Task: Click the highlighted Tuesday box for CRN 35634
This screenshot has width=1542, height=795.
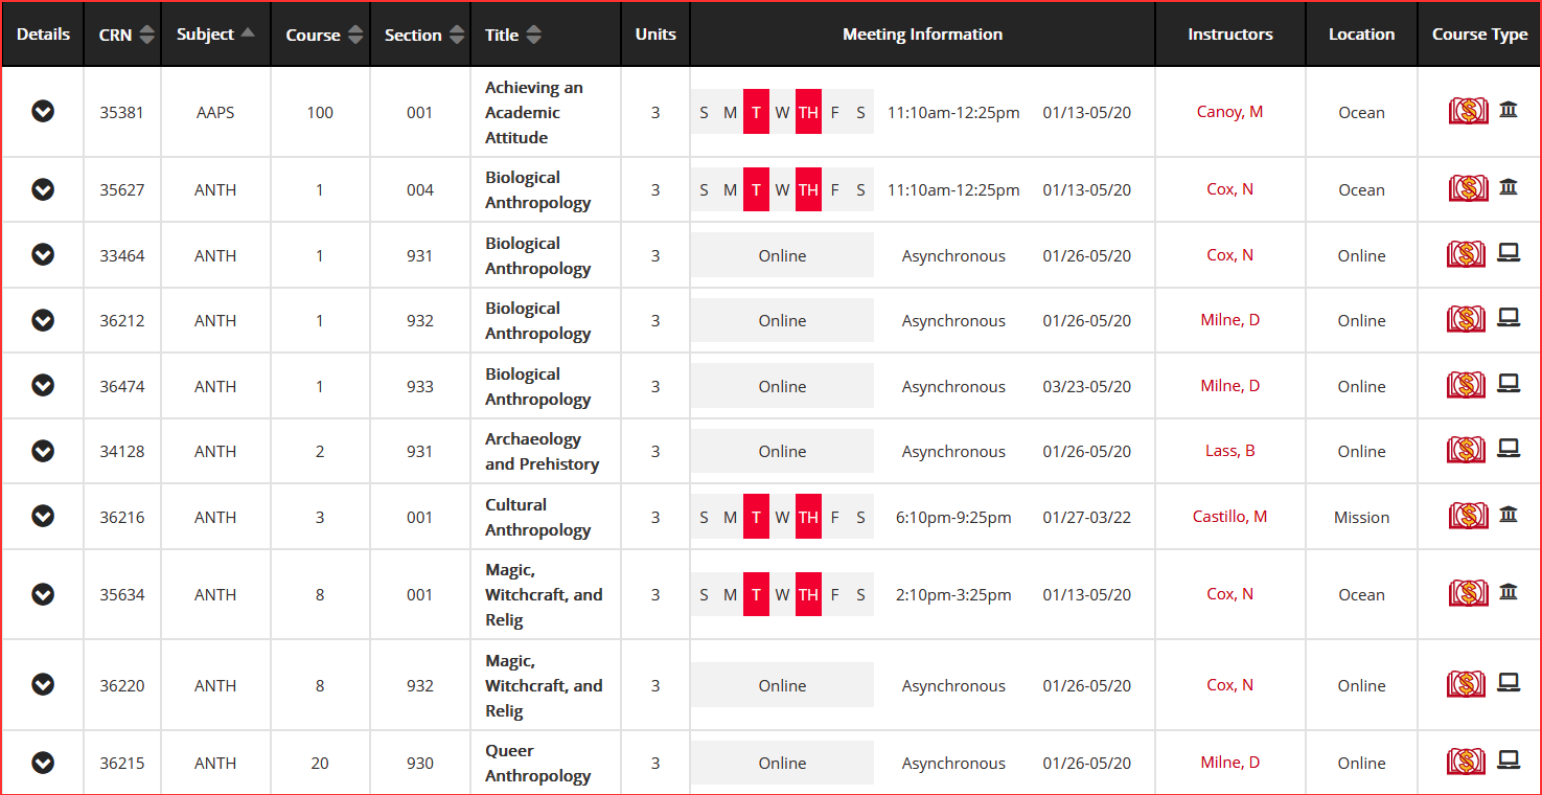Action: (756, 595)
